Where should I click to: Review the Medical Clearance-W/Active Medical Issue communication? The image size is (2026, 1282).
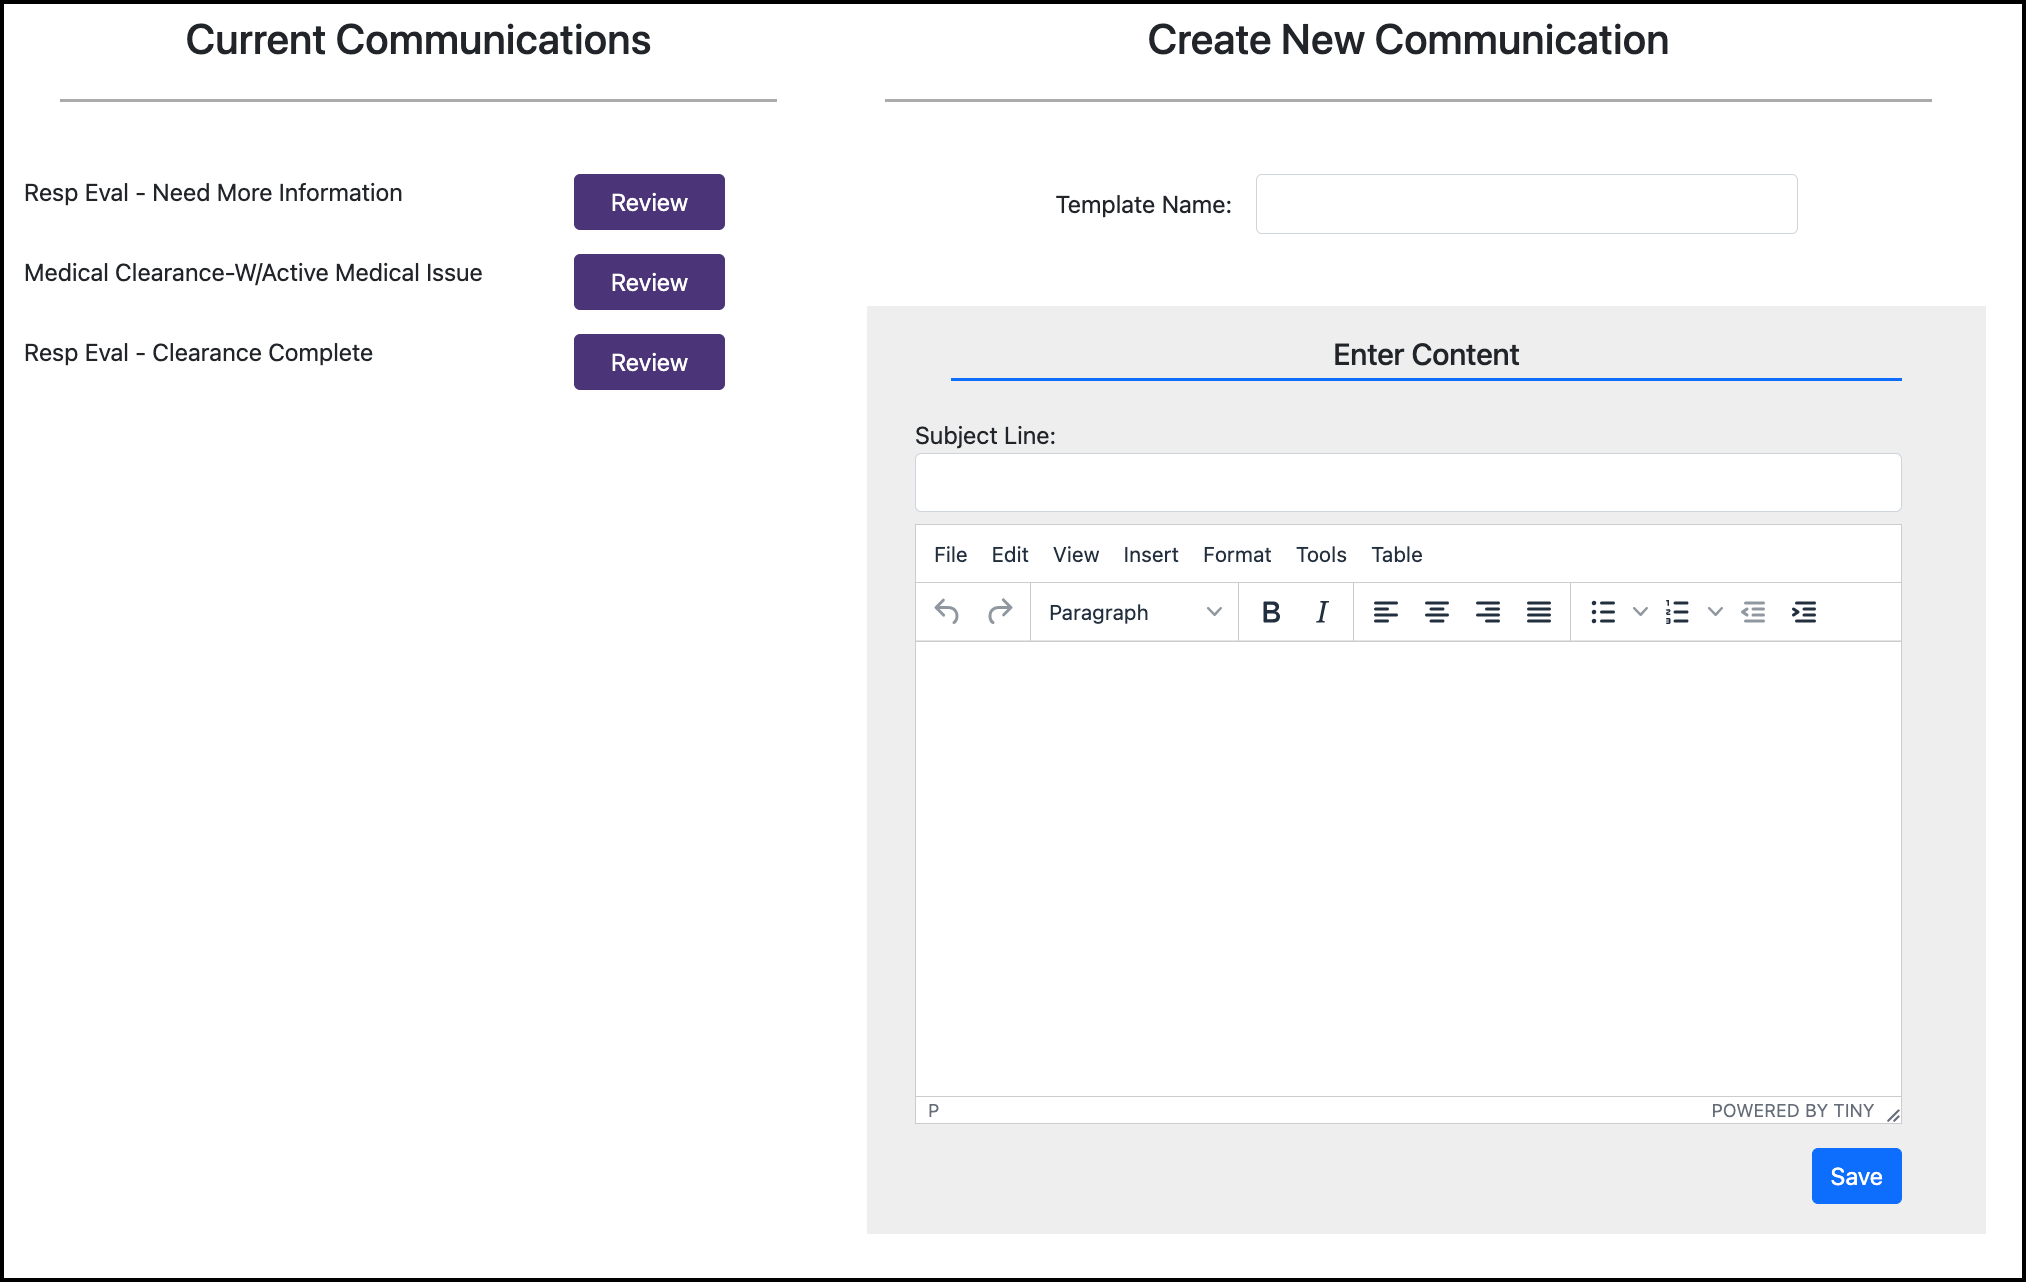pyautogui.click(x=648, y=281)
